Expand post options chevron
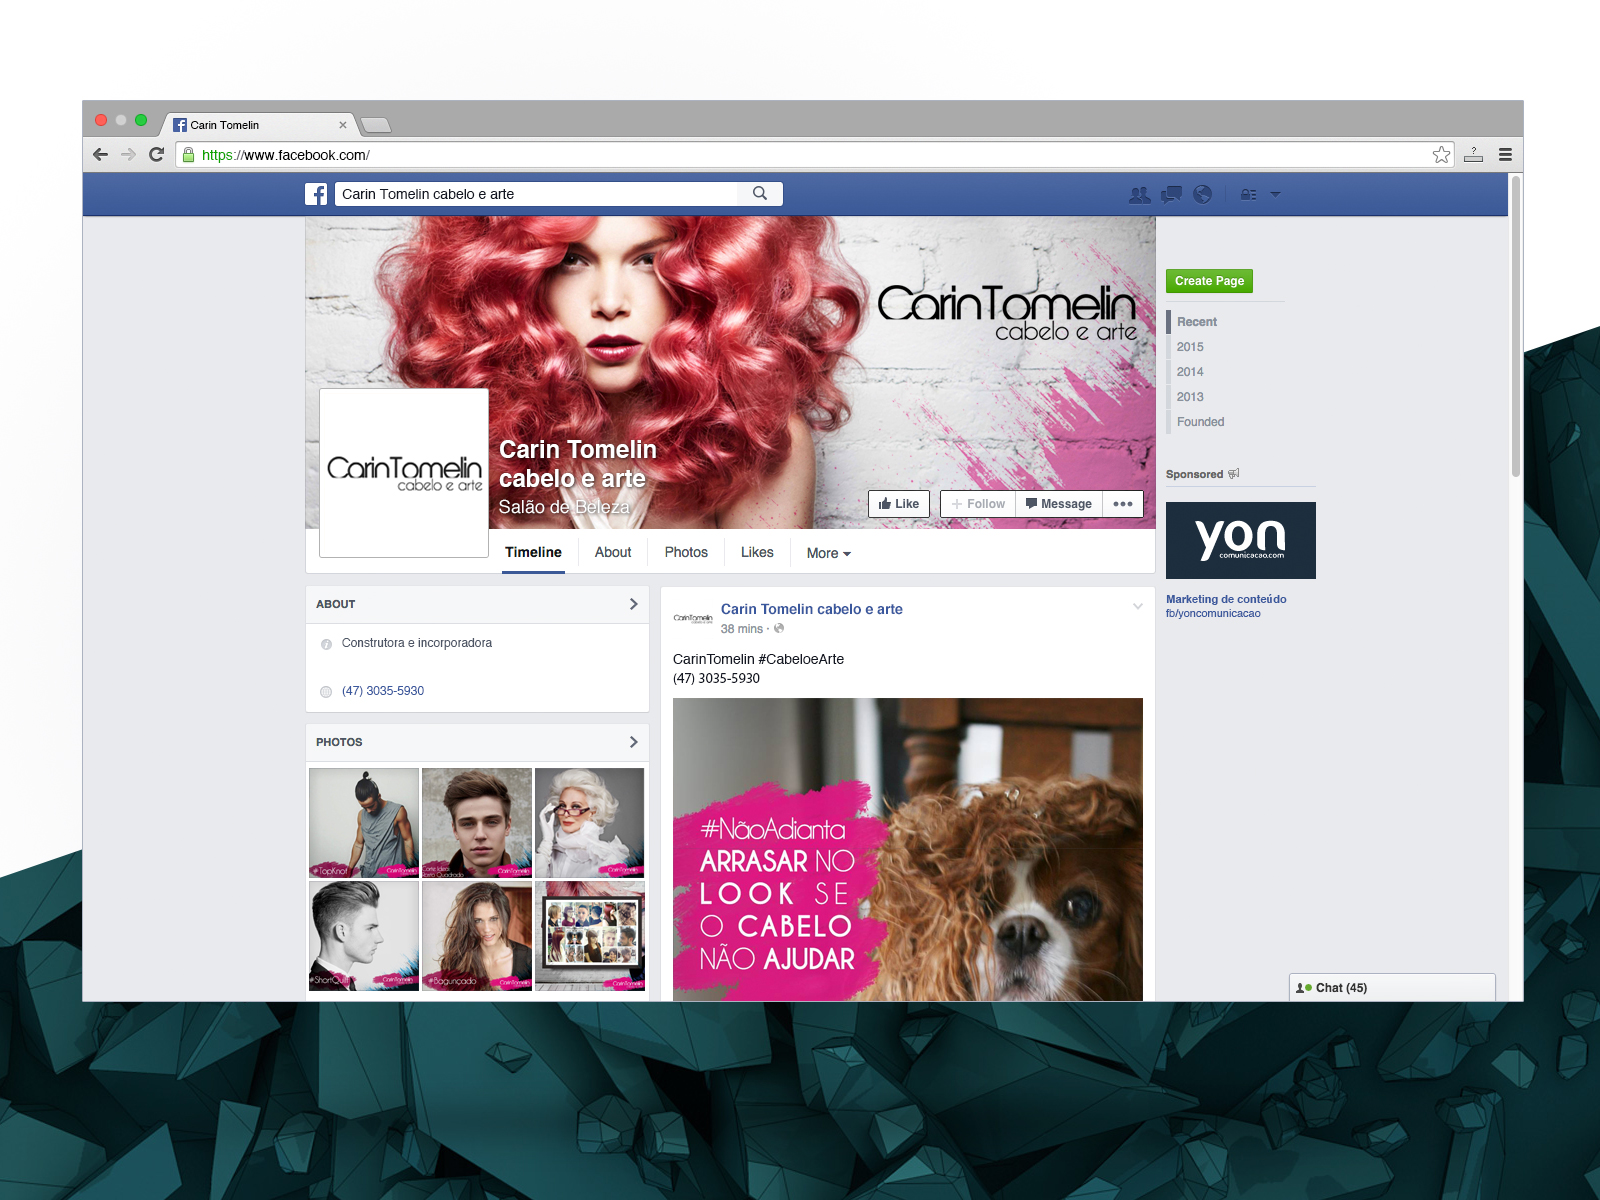Screen dimensions: 1600x1200 pos(1137,607)
